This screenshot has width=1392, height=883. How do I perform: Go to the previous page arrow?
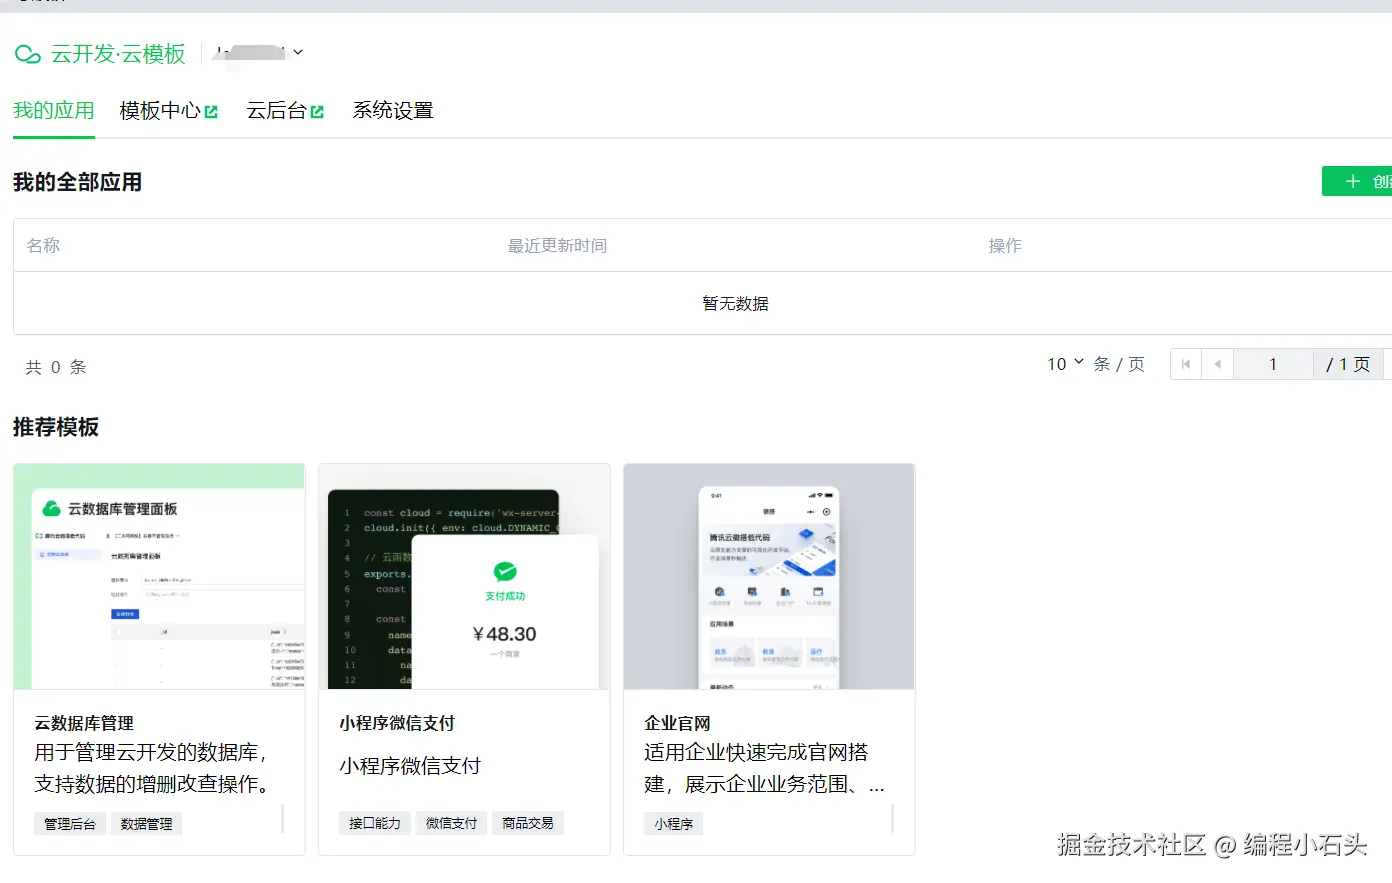tap(1217, 364)
